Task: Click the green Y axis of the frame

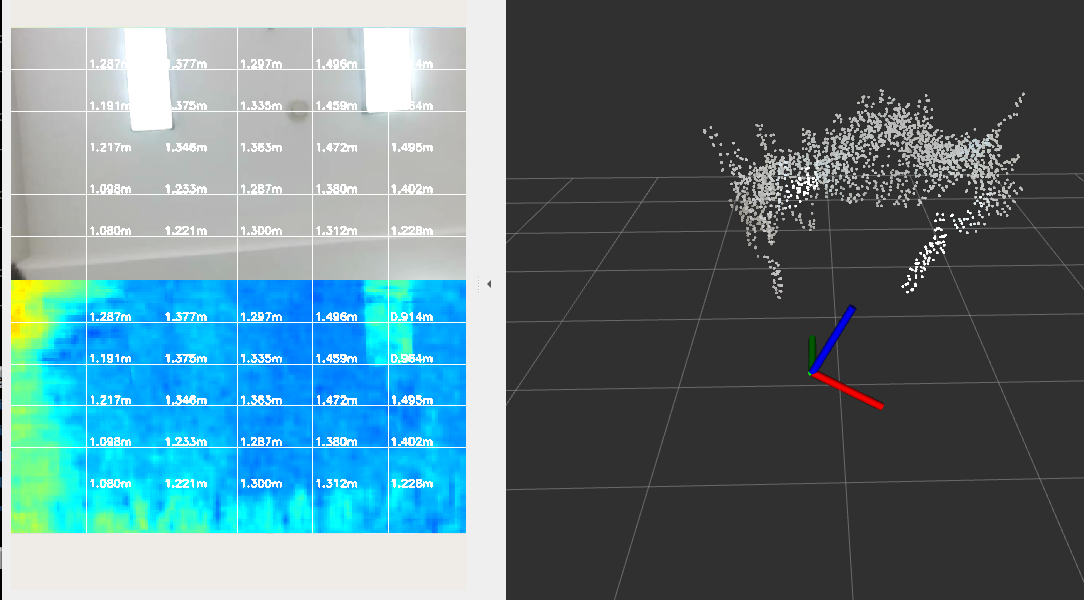Action: [812, 352]
